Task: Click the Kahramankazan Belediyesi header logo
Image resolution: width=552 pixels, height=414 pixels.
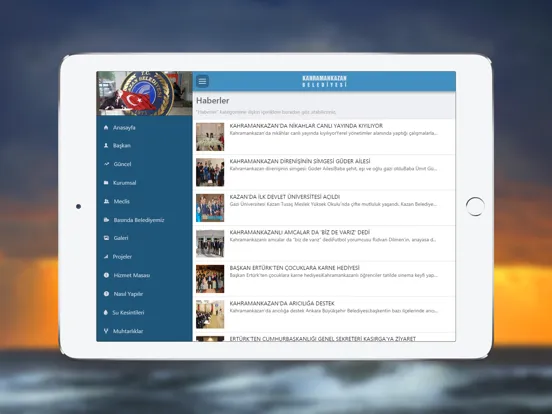Action: 324,81
